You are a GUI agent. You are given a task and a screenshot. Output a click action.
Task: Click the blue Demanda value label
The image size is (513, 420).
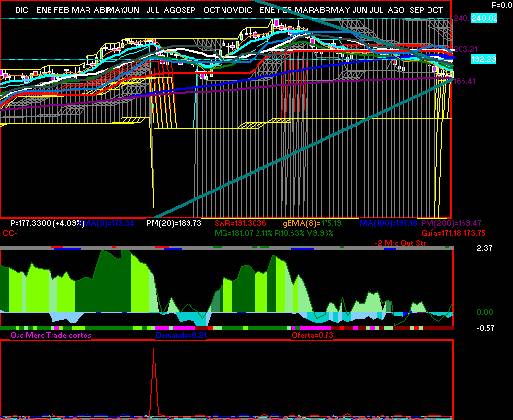point(182,335)
